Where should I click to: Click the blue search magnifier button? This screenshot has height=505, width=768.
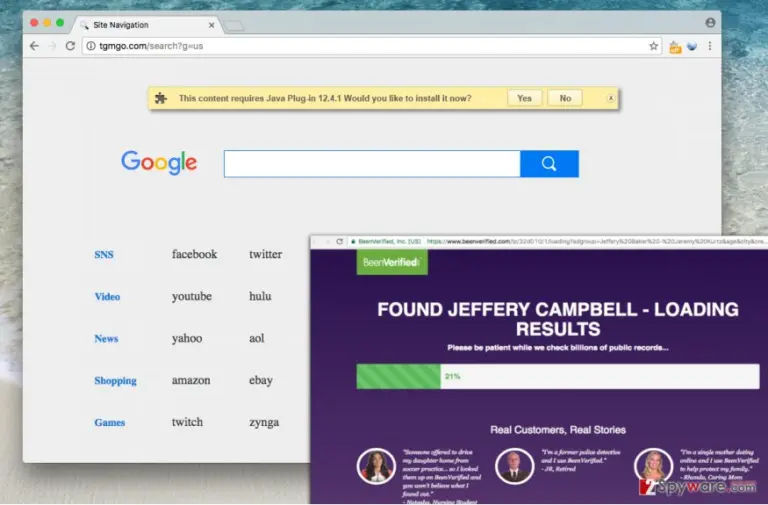click(549, 164)
